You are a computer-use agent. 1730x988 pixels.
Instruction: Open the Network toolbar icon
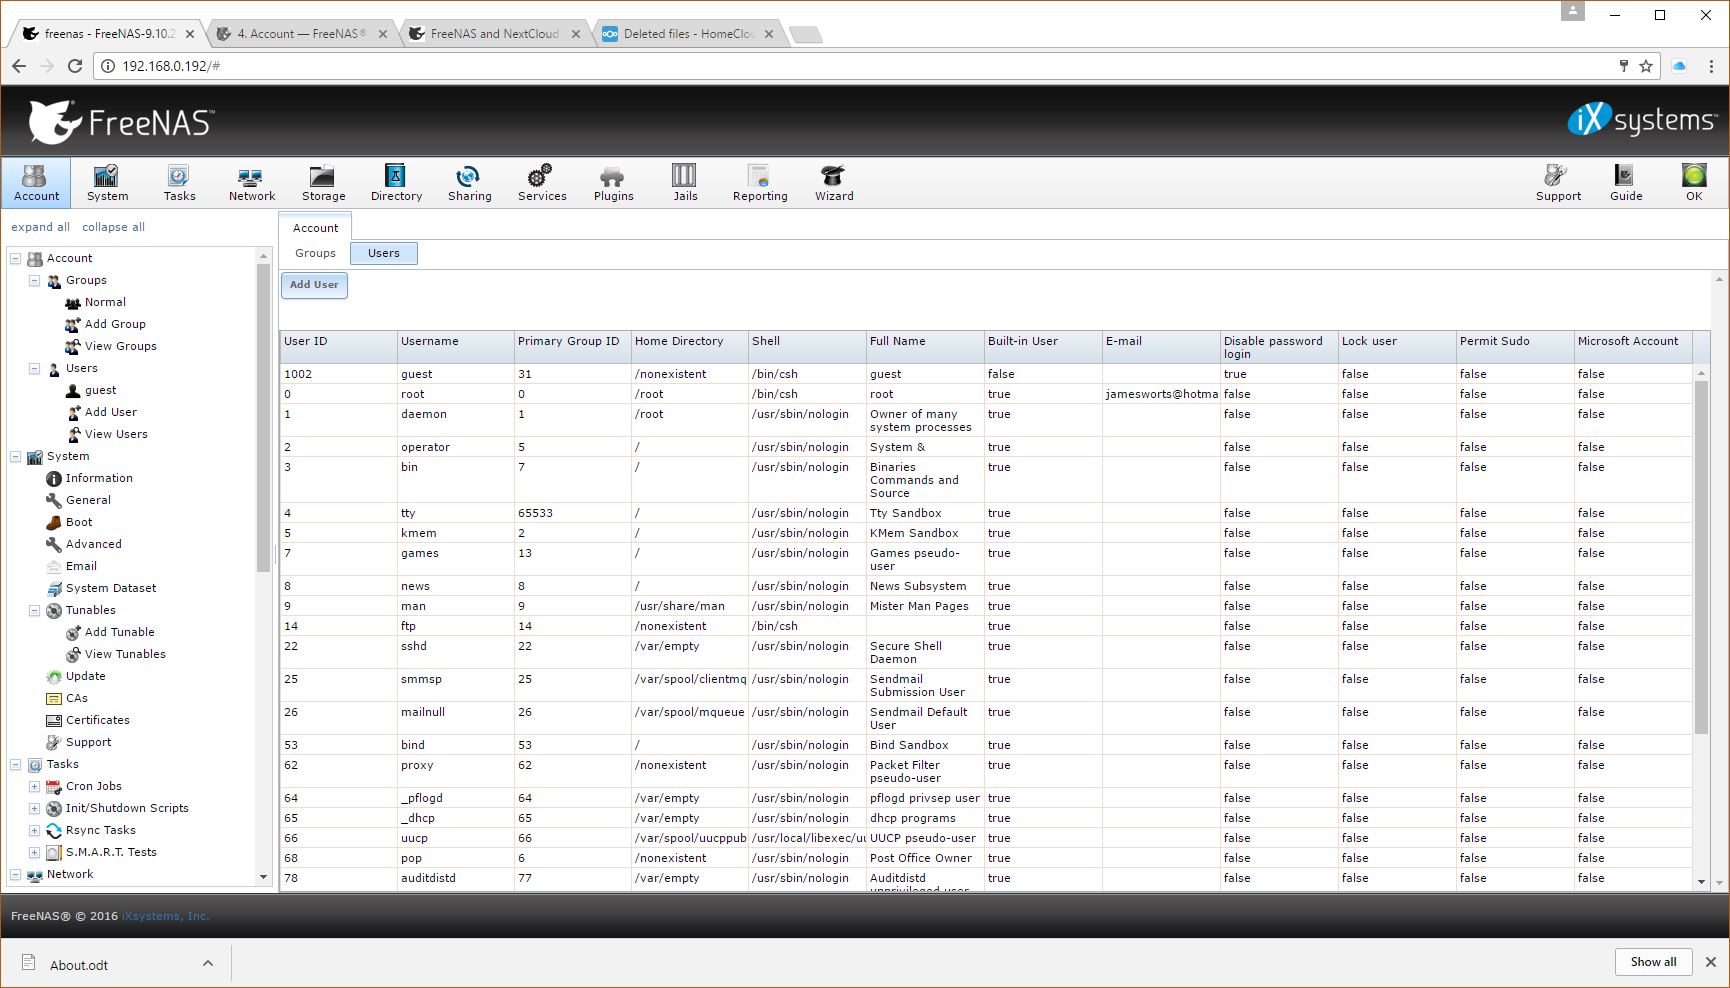click(x=251, y=183)
